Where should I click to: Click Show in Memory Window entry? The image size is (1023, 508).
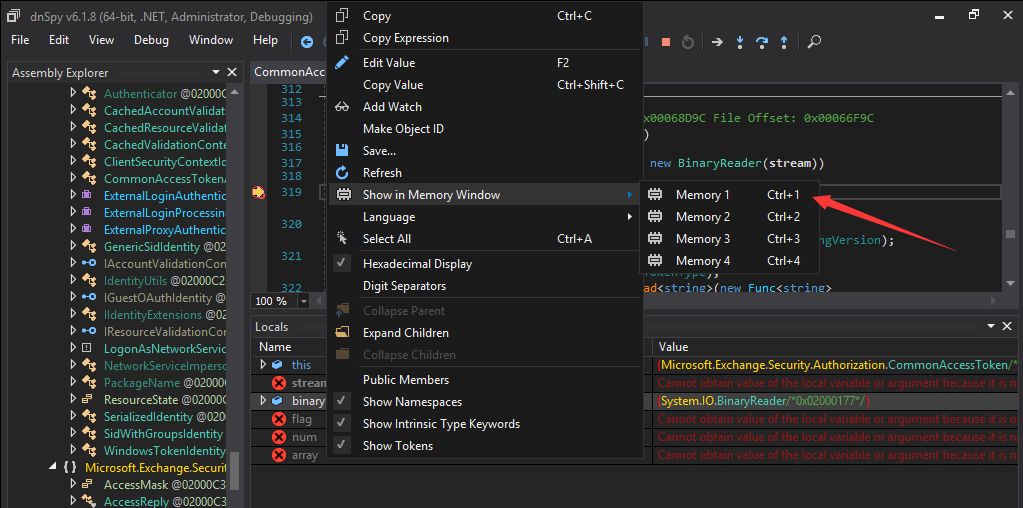[485, 194]
